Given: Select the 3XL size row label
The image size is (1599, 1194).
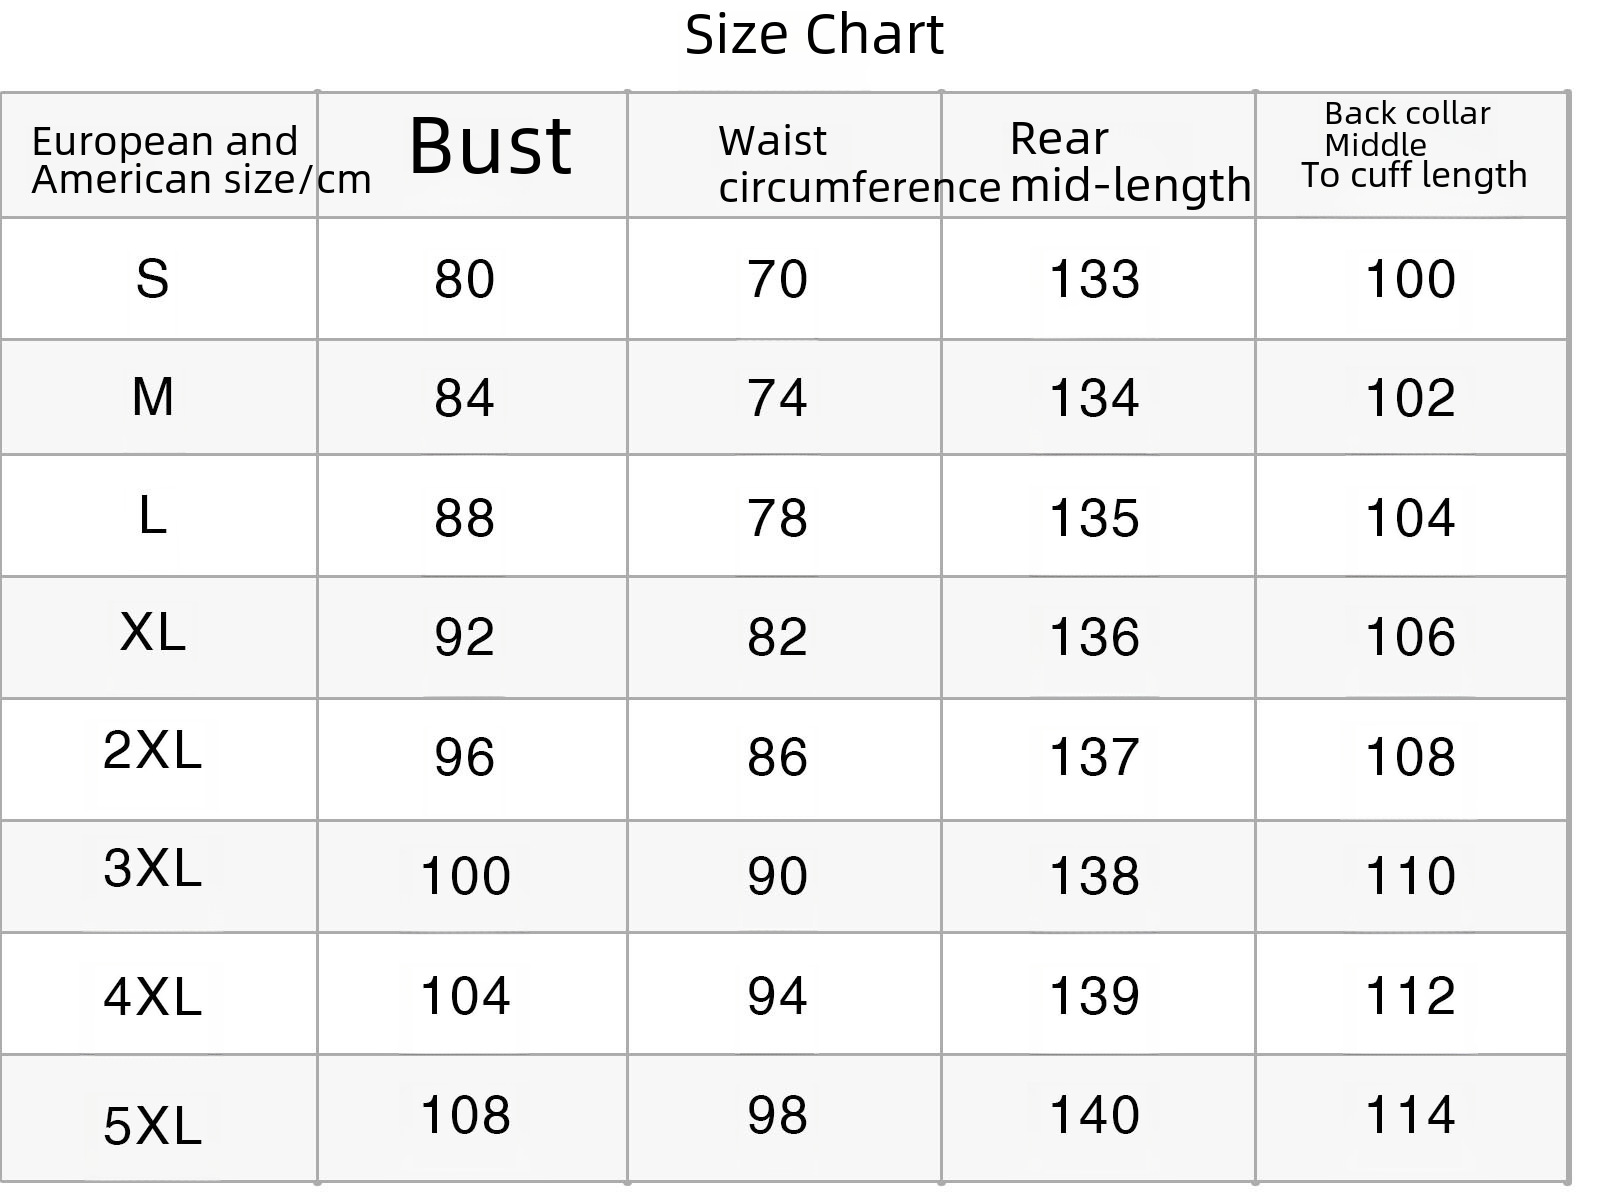Looking at the screenshot, I should (x=152, y=868).
